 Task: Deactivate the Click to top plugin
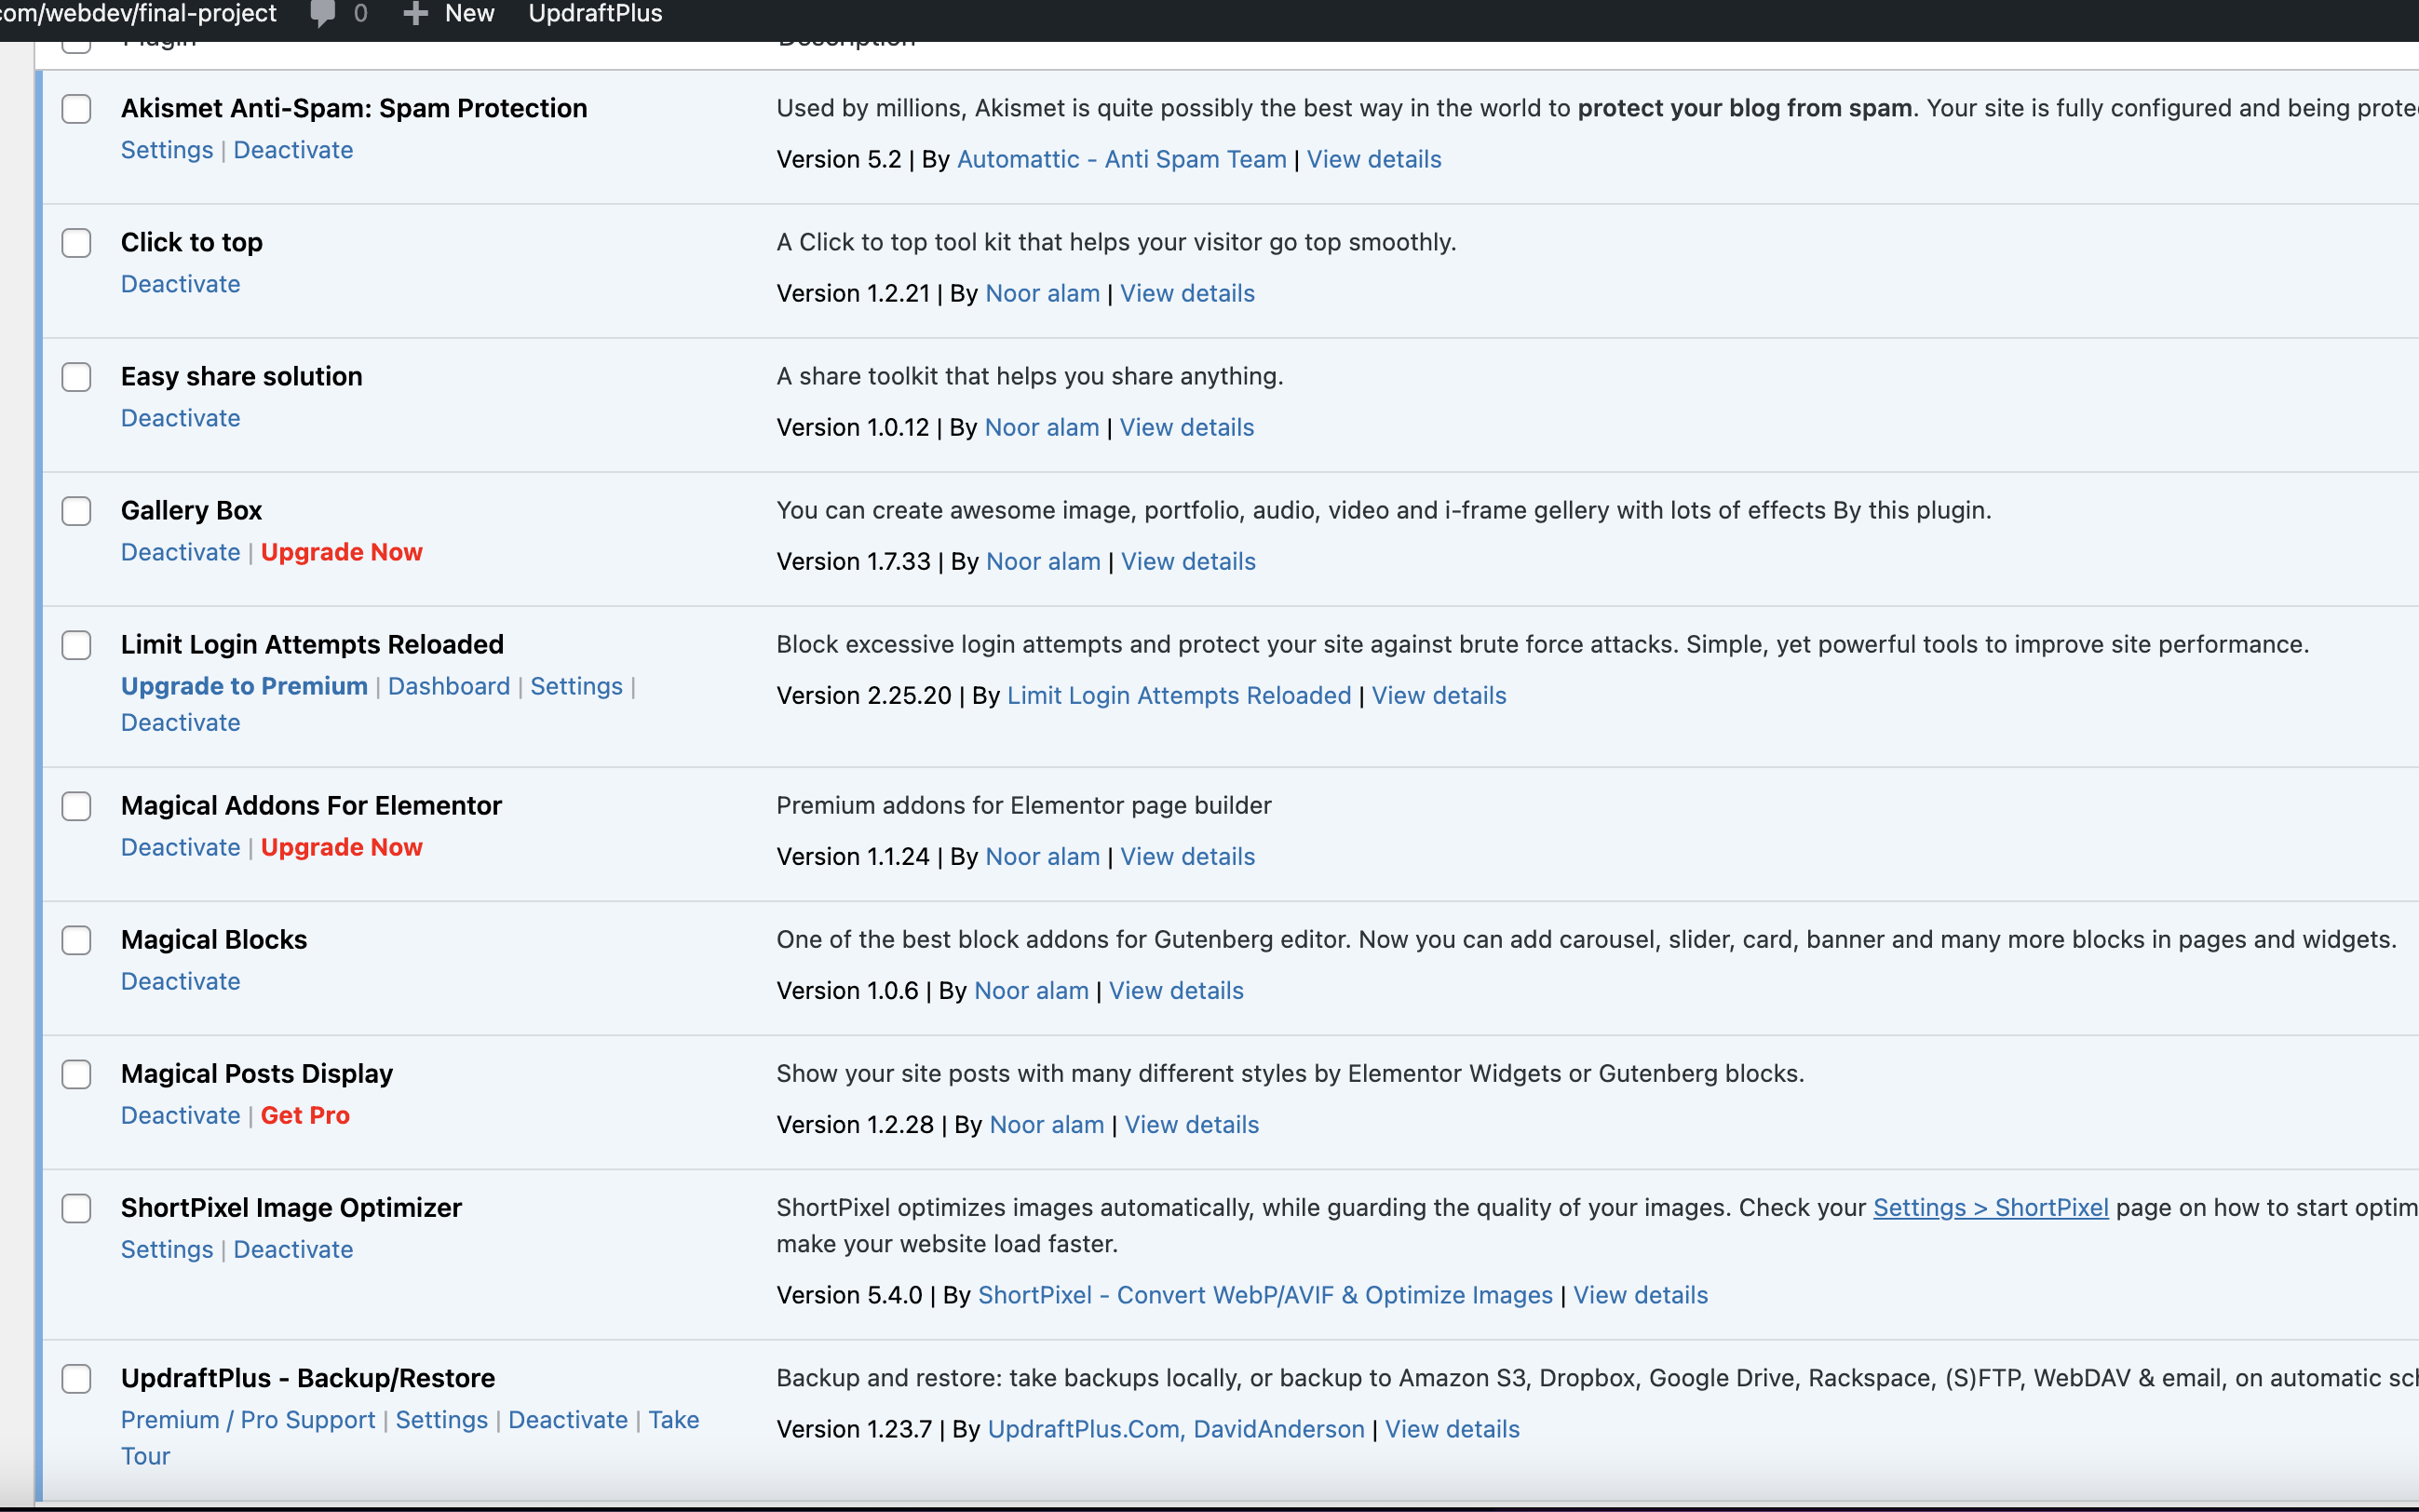click(x=181, y=284)
